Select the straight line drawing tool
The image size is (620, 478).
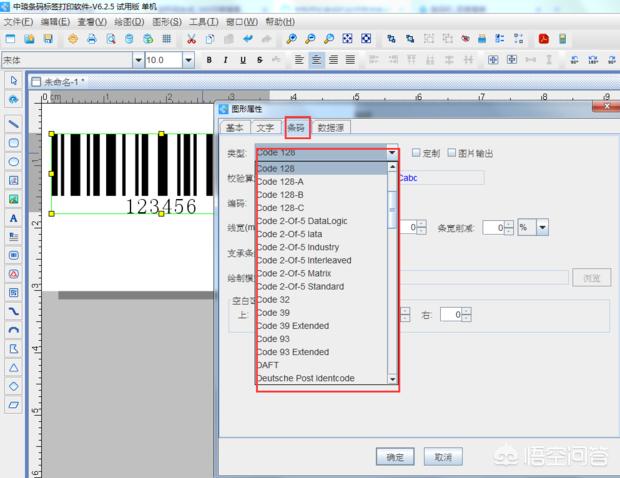click(14, 124)
